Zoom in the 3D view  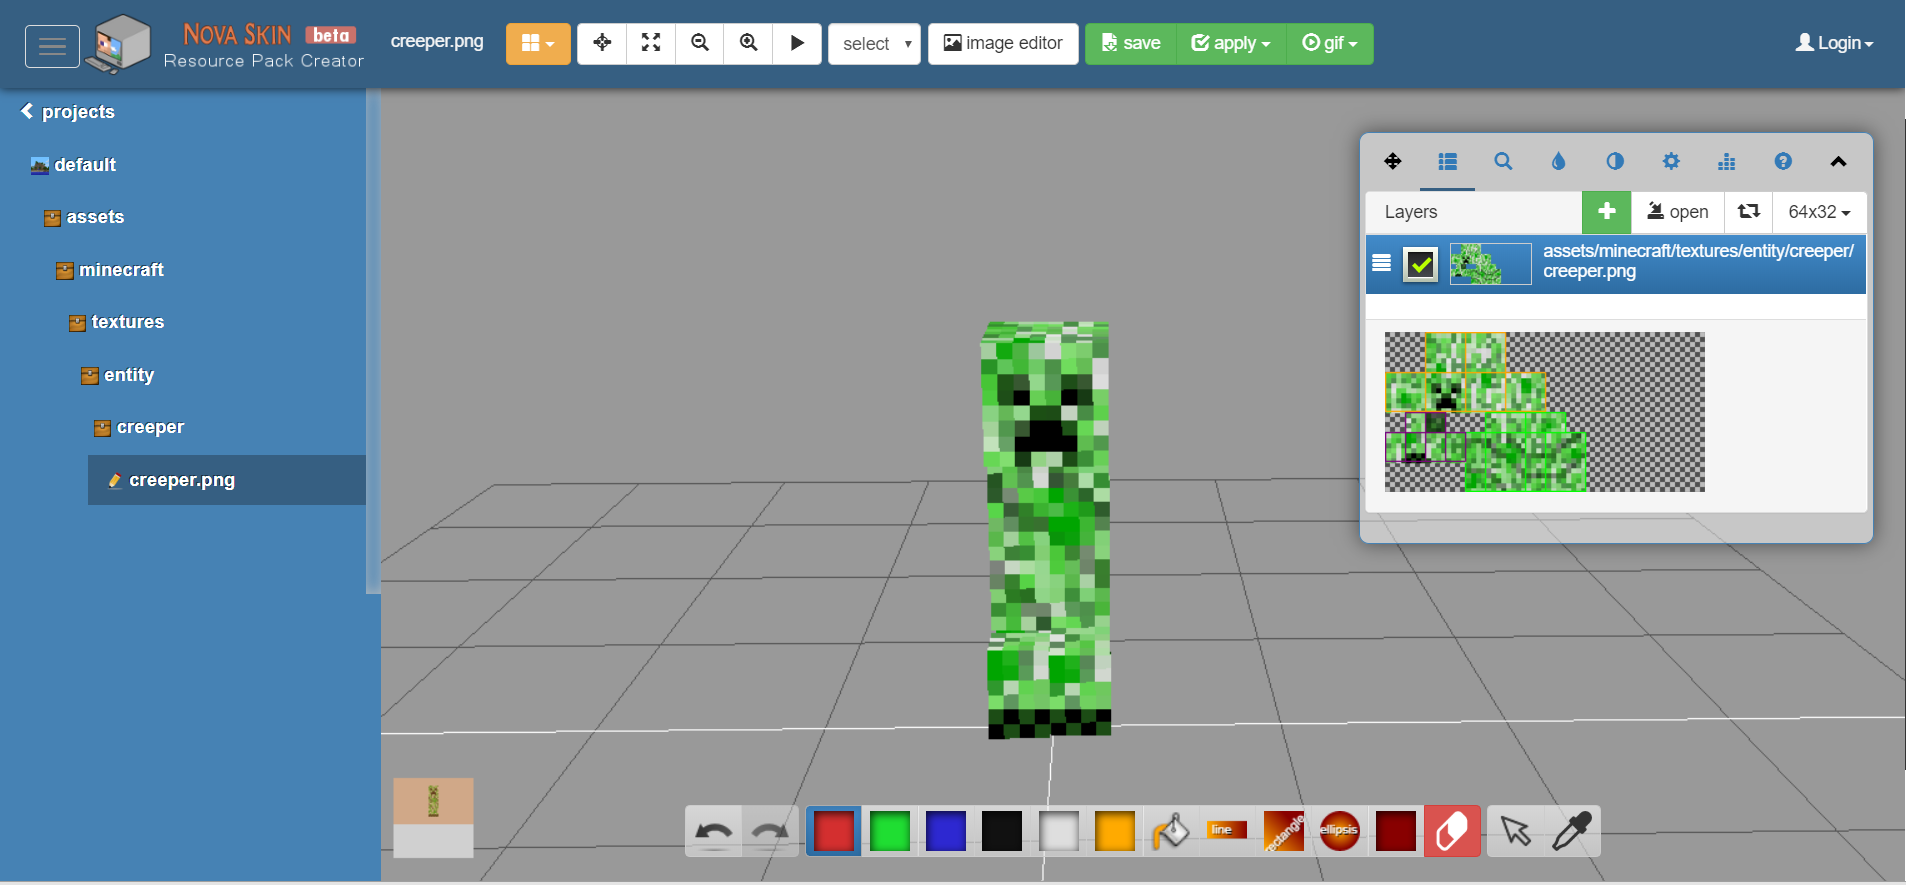click(x=748, y=43)
